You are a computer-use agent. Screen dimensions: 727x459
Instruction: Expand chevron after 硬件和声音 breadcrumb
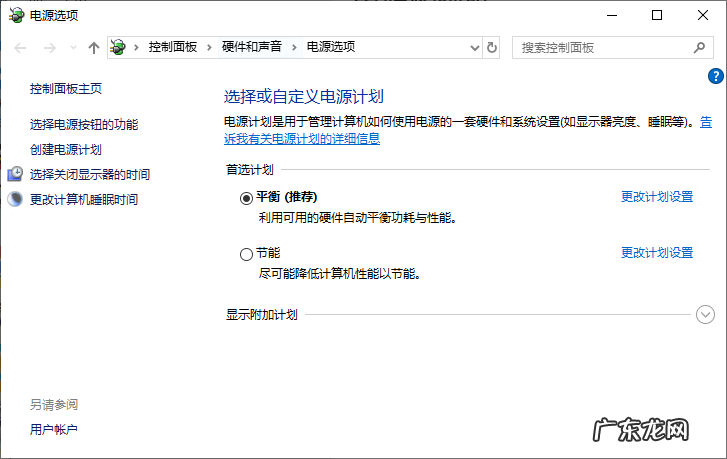point(294,47)
